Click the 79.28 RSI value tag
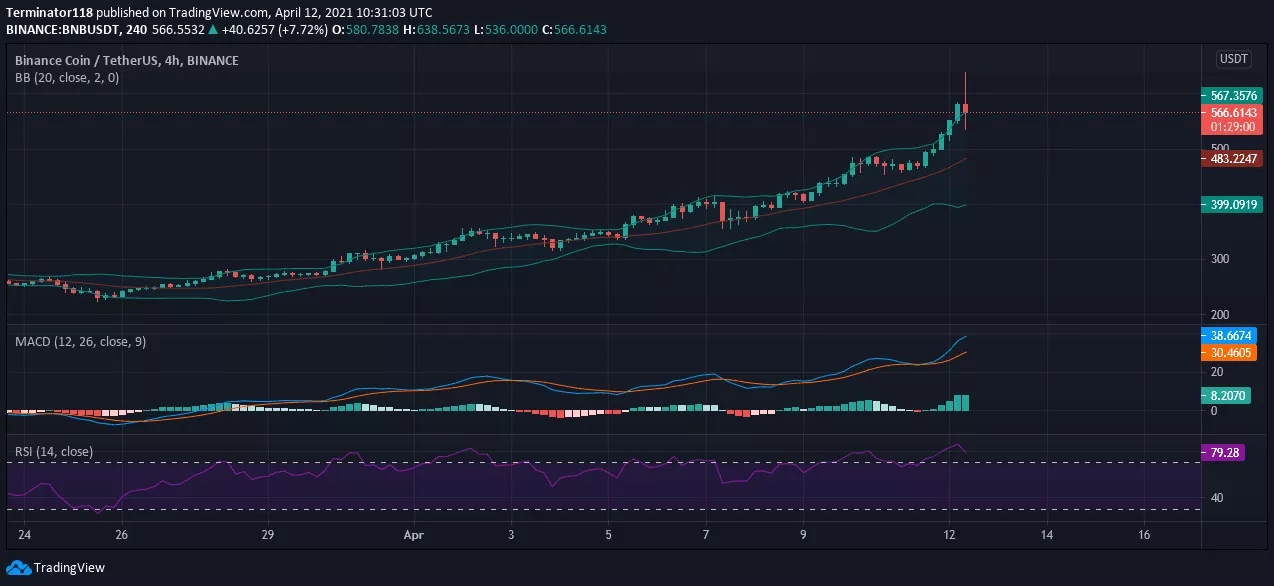The height and width of the screenshot is (586, 1274). pyautogui.click(x=1221, y=452)
